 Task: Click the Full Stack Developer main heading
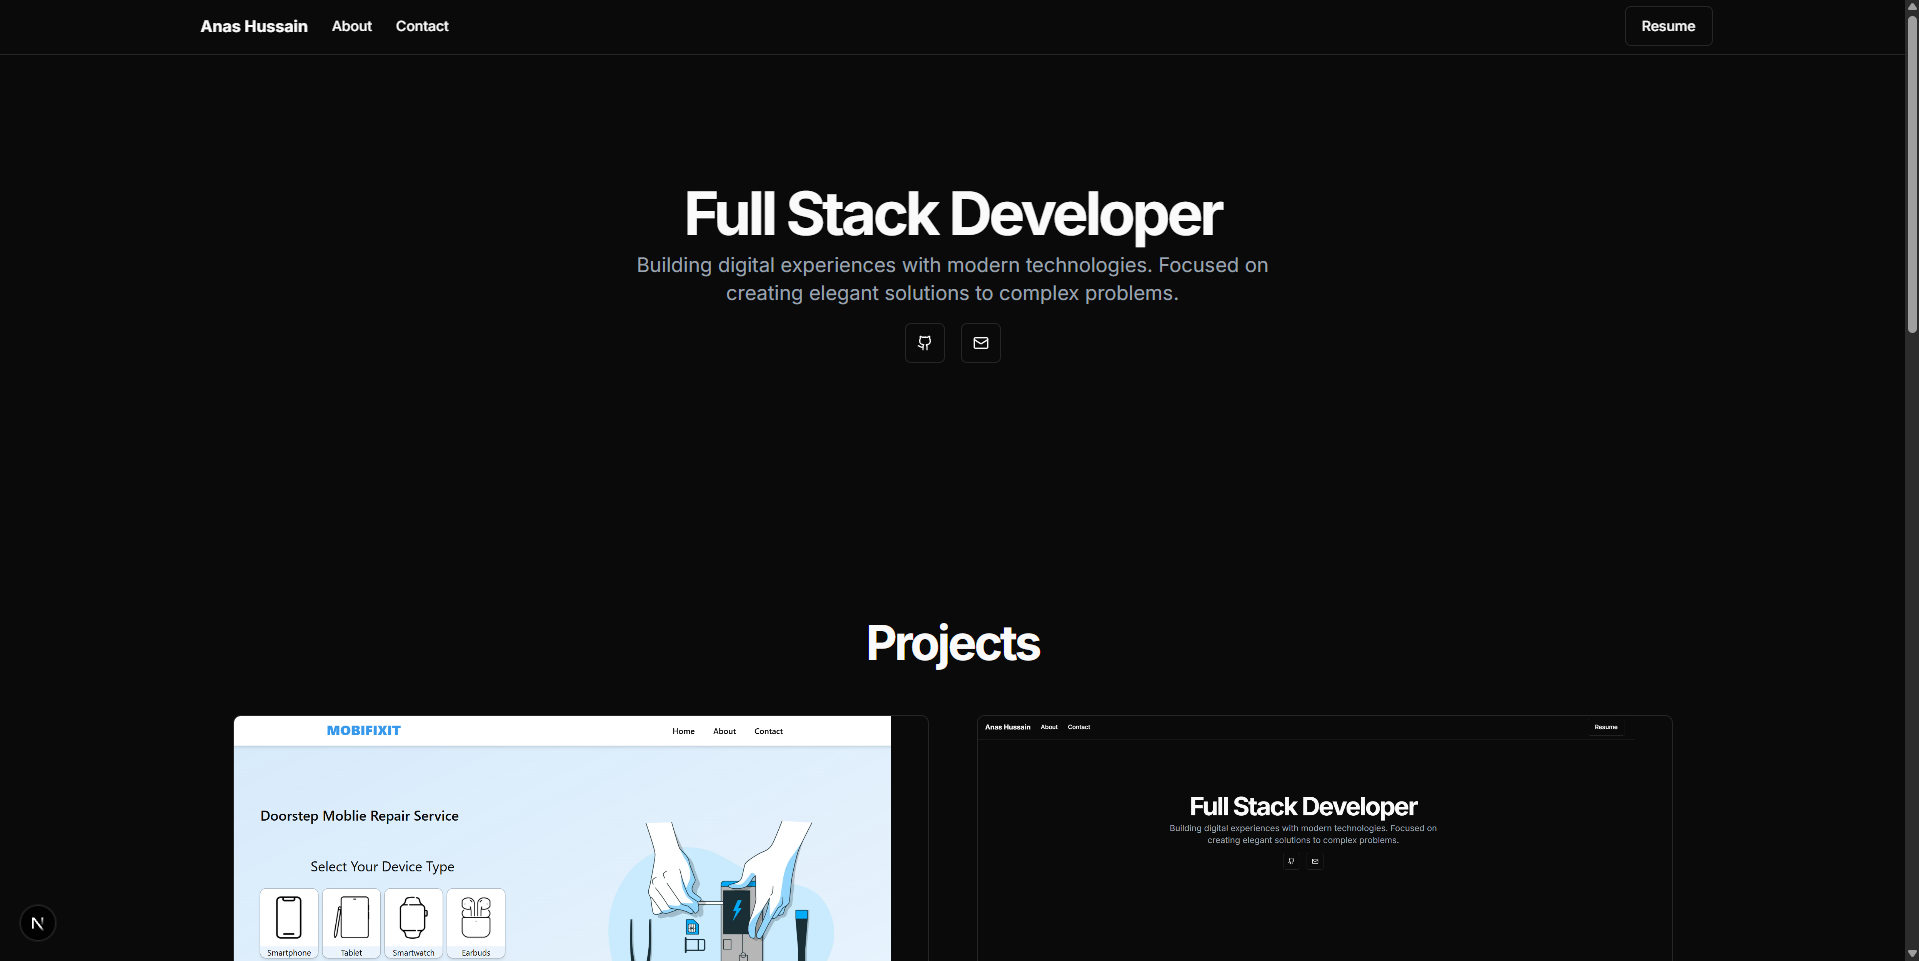pos(953,214)
